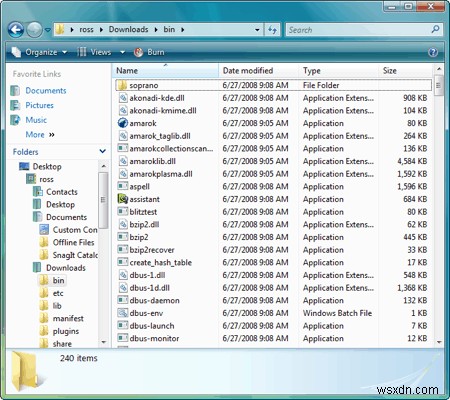Open Documents favorite link
The width and height of the screenshot is (450, 400).
click(46, 90)
